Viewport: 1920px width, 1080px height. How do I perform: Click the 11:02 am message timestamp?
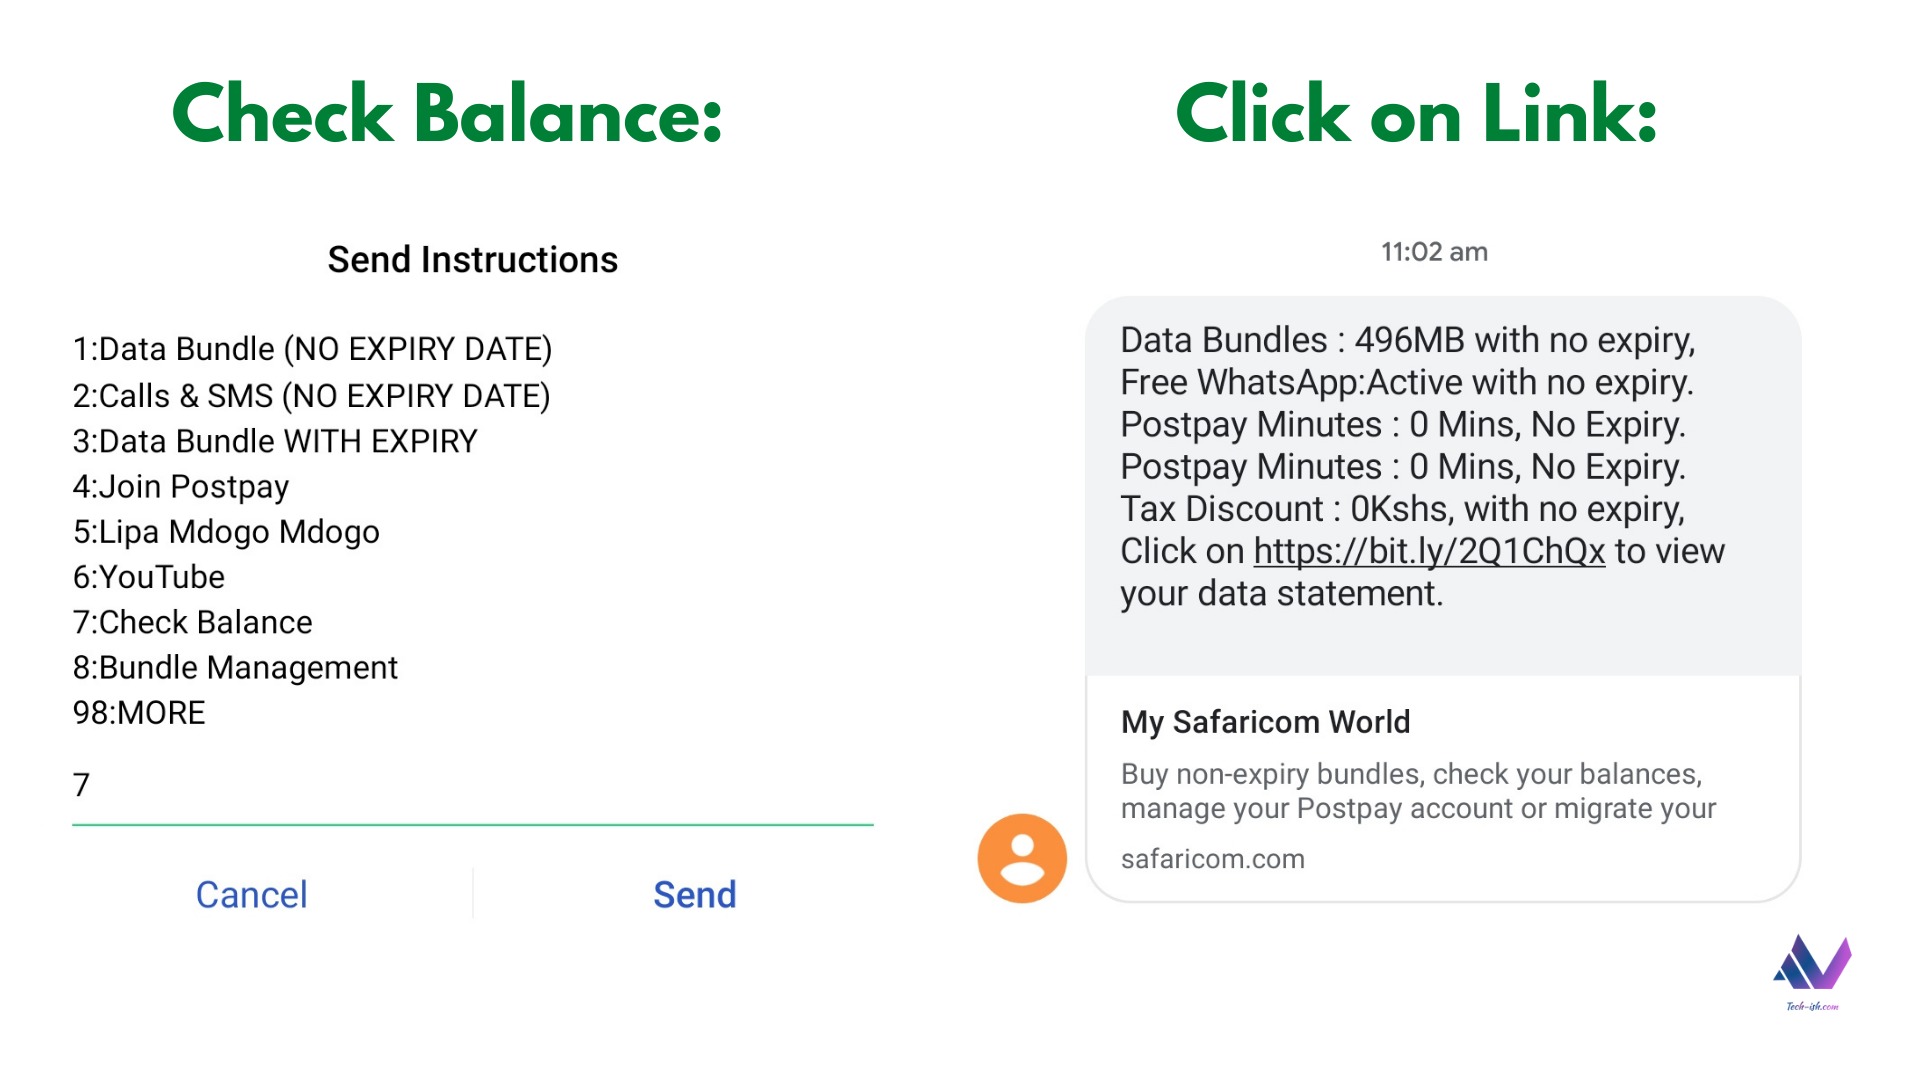pos(1434,252)
